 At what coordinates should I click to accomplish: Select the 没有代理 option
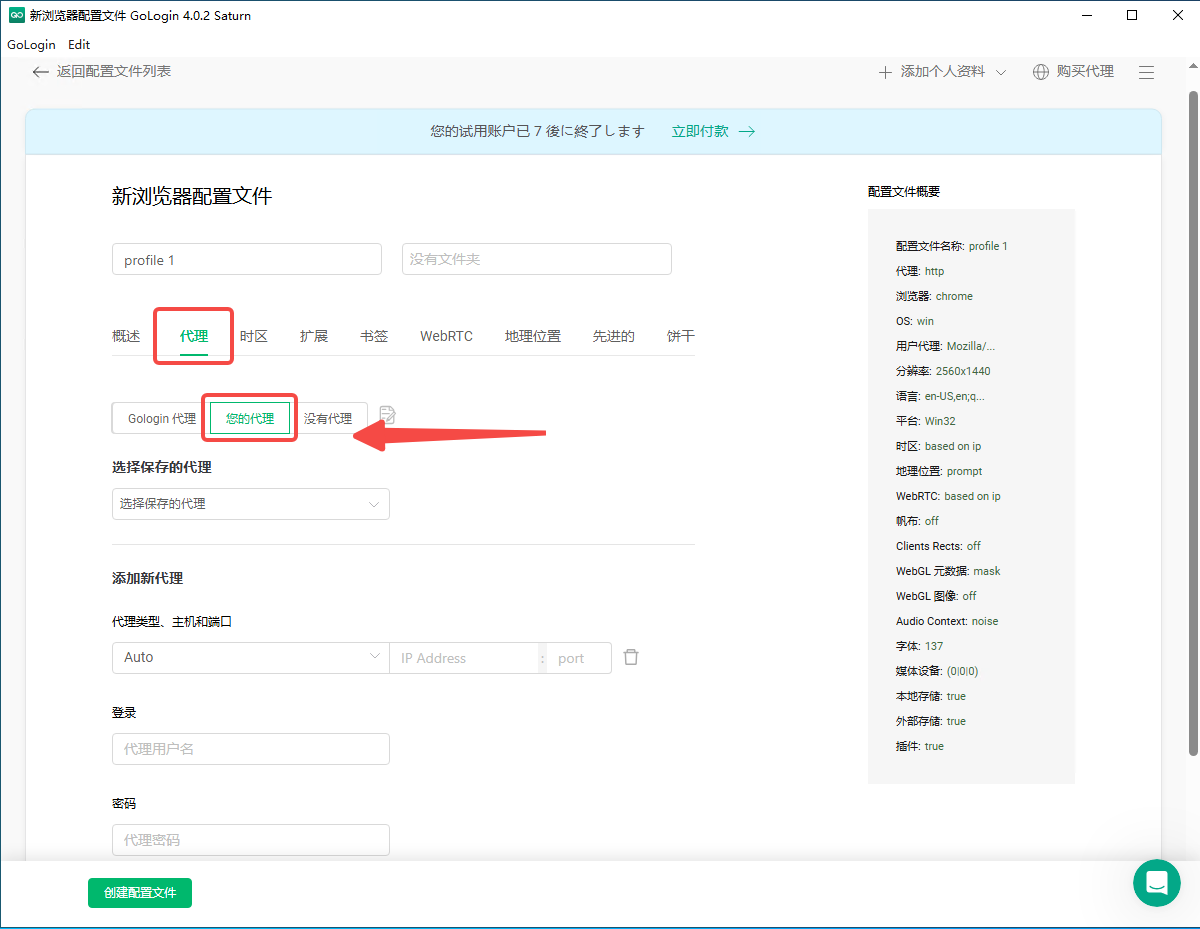point(328,418)
